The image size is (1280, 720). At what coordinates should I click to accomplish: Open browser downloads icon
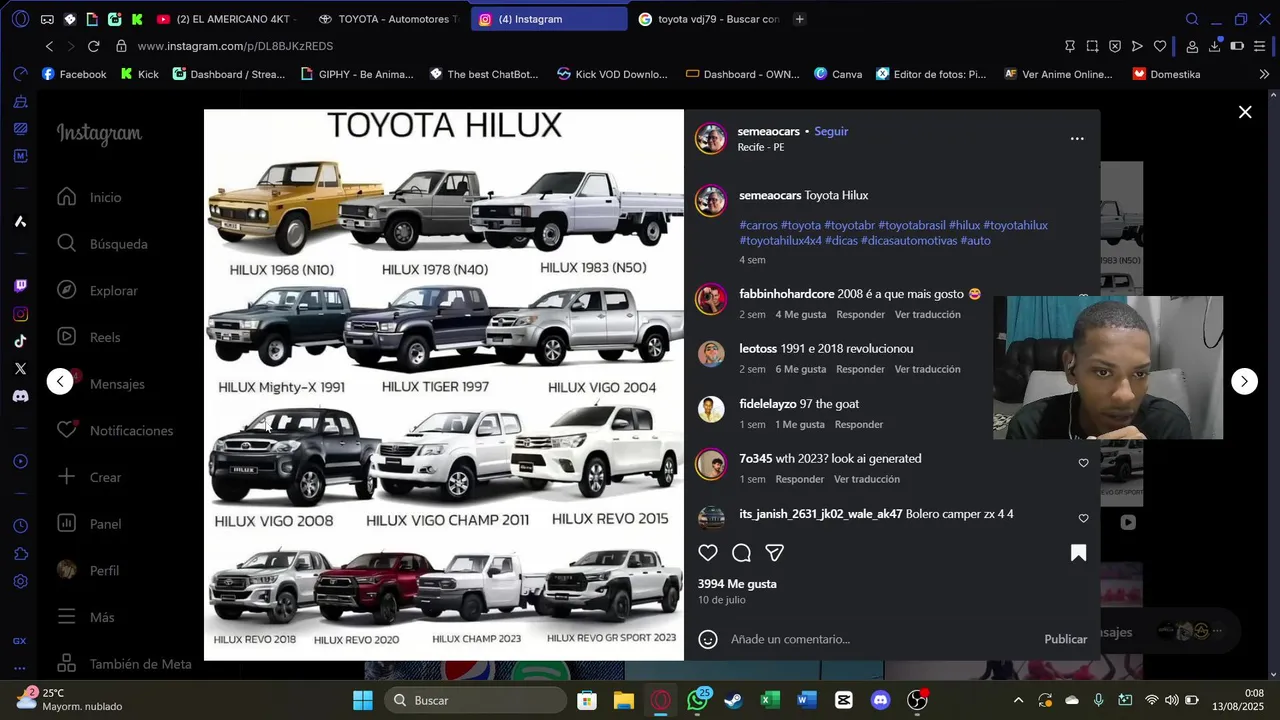(x=1215, y=46)
